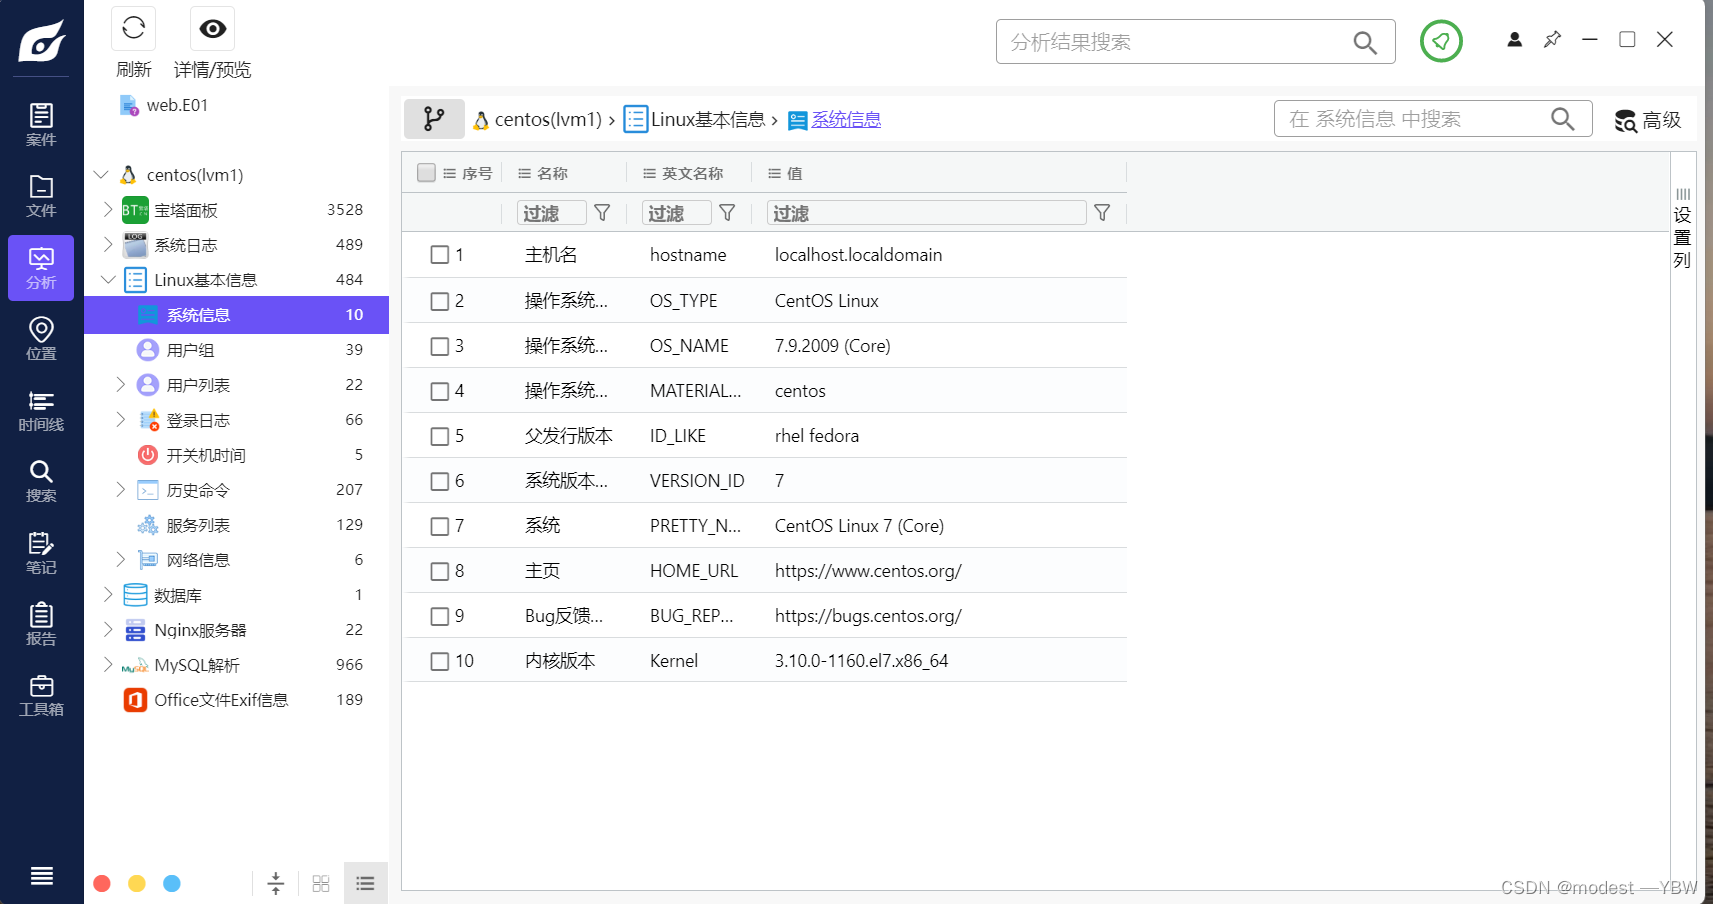Click the refresh icon

(133, 29)
